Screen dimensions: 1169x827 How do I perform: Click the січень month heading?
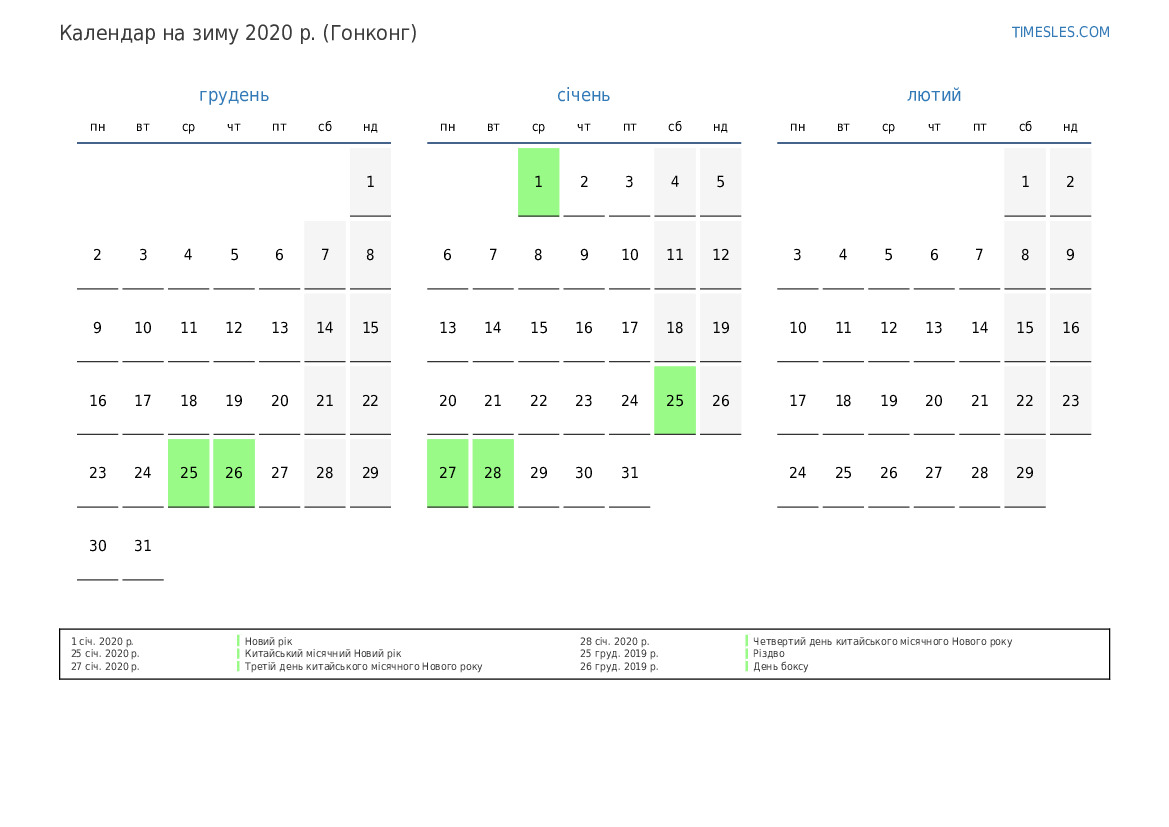coord(584,95)
